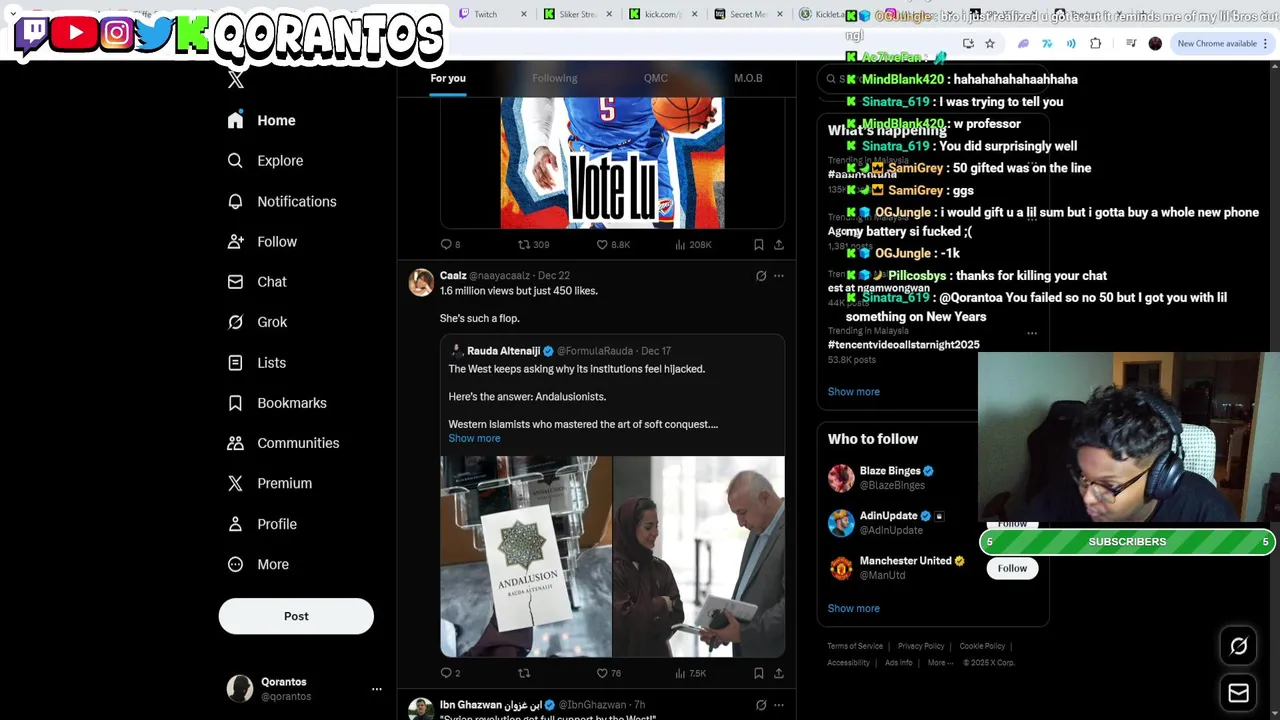Open Communities in the sidebar
This screenshot has width=1280, height=720.
pyautogui.click(x=283, y=442)
